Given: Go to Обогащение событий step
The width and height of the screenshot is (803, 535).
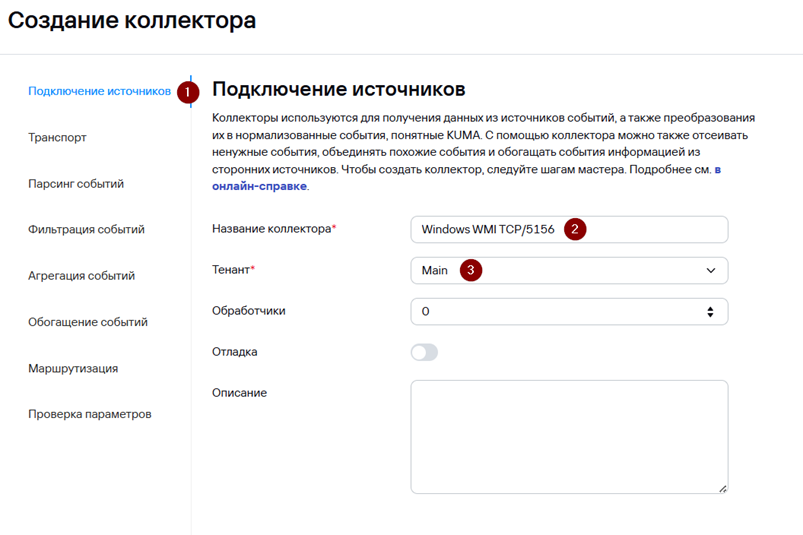Looking at the screenshot, I should point(88,322).
